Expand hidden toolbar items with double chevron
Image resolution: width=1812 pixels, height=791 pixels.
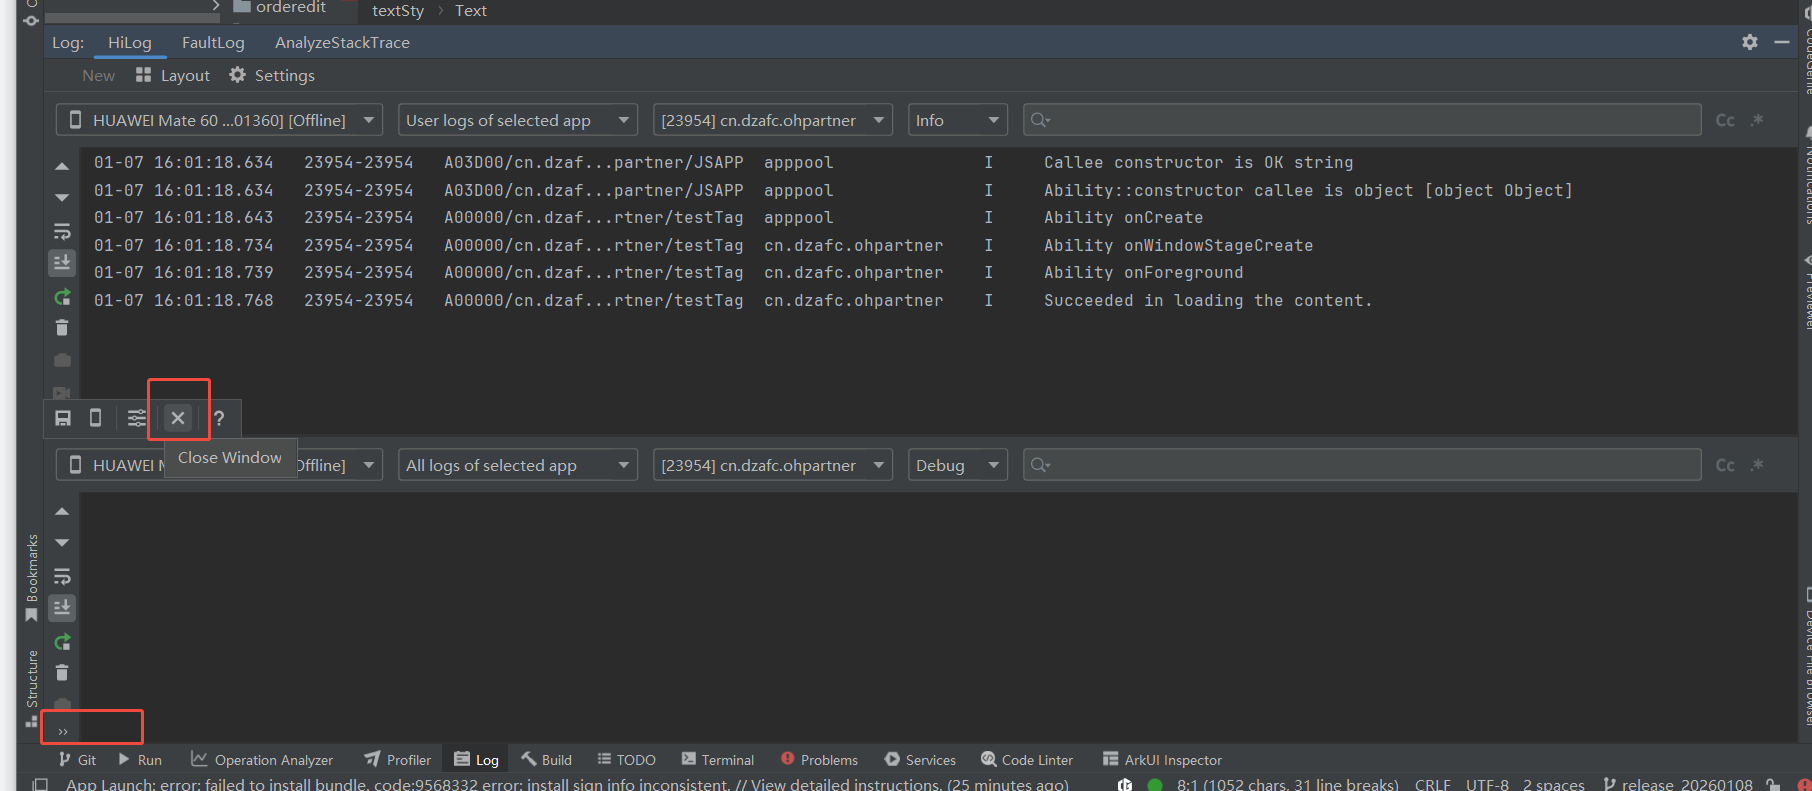pyautogui.click(x=63, y=731)
